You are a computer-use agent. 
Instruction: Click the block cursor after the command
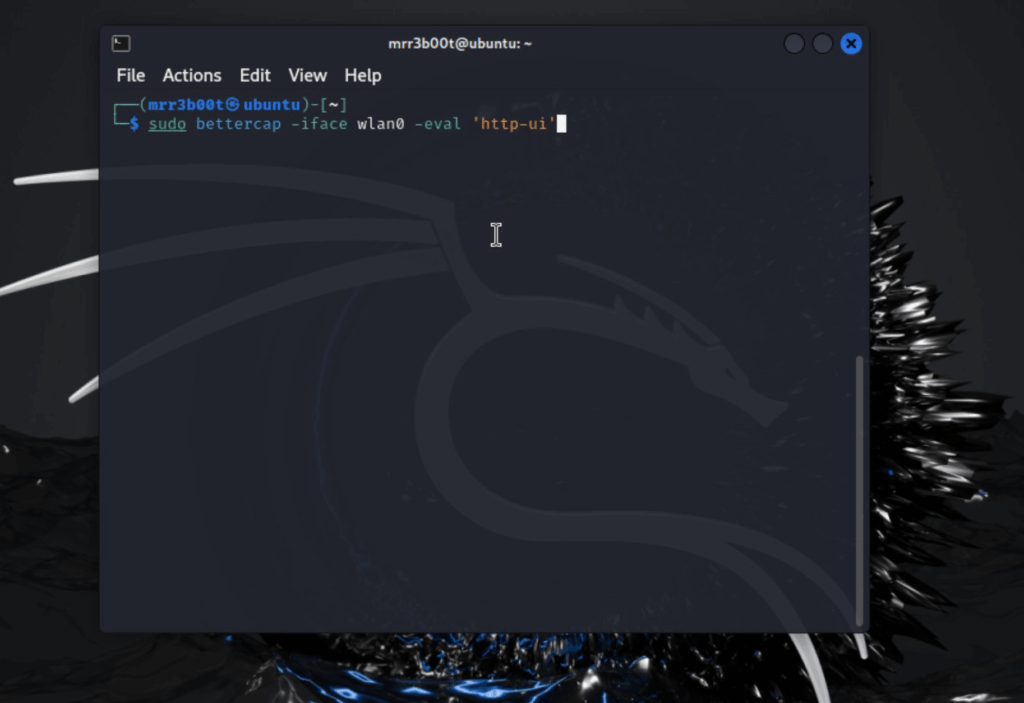(x=562, y=124)
